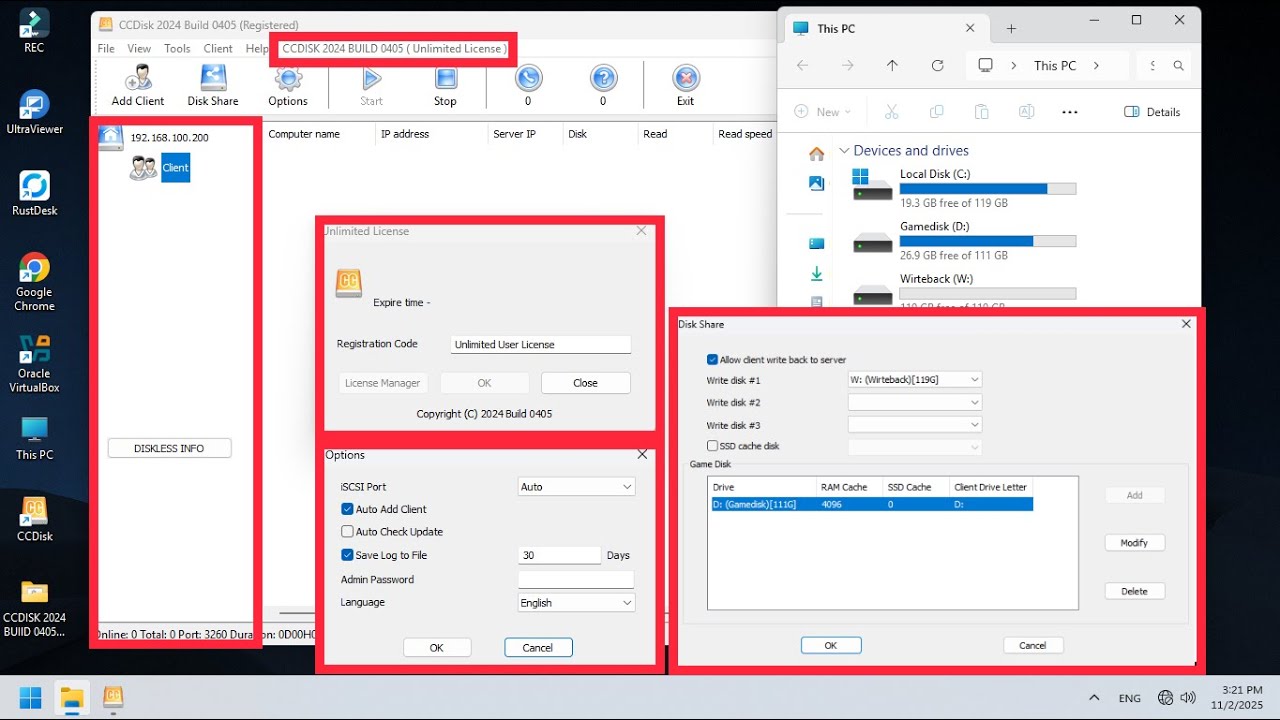Screen dimensions: 1280x720
Task: Click the search icon in This PC window
Action: 1179,66
